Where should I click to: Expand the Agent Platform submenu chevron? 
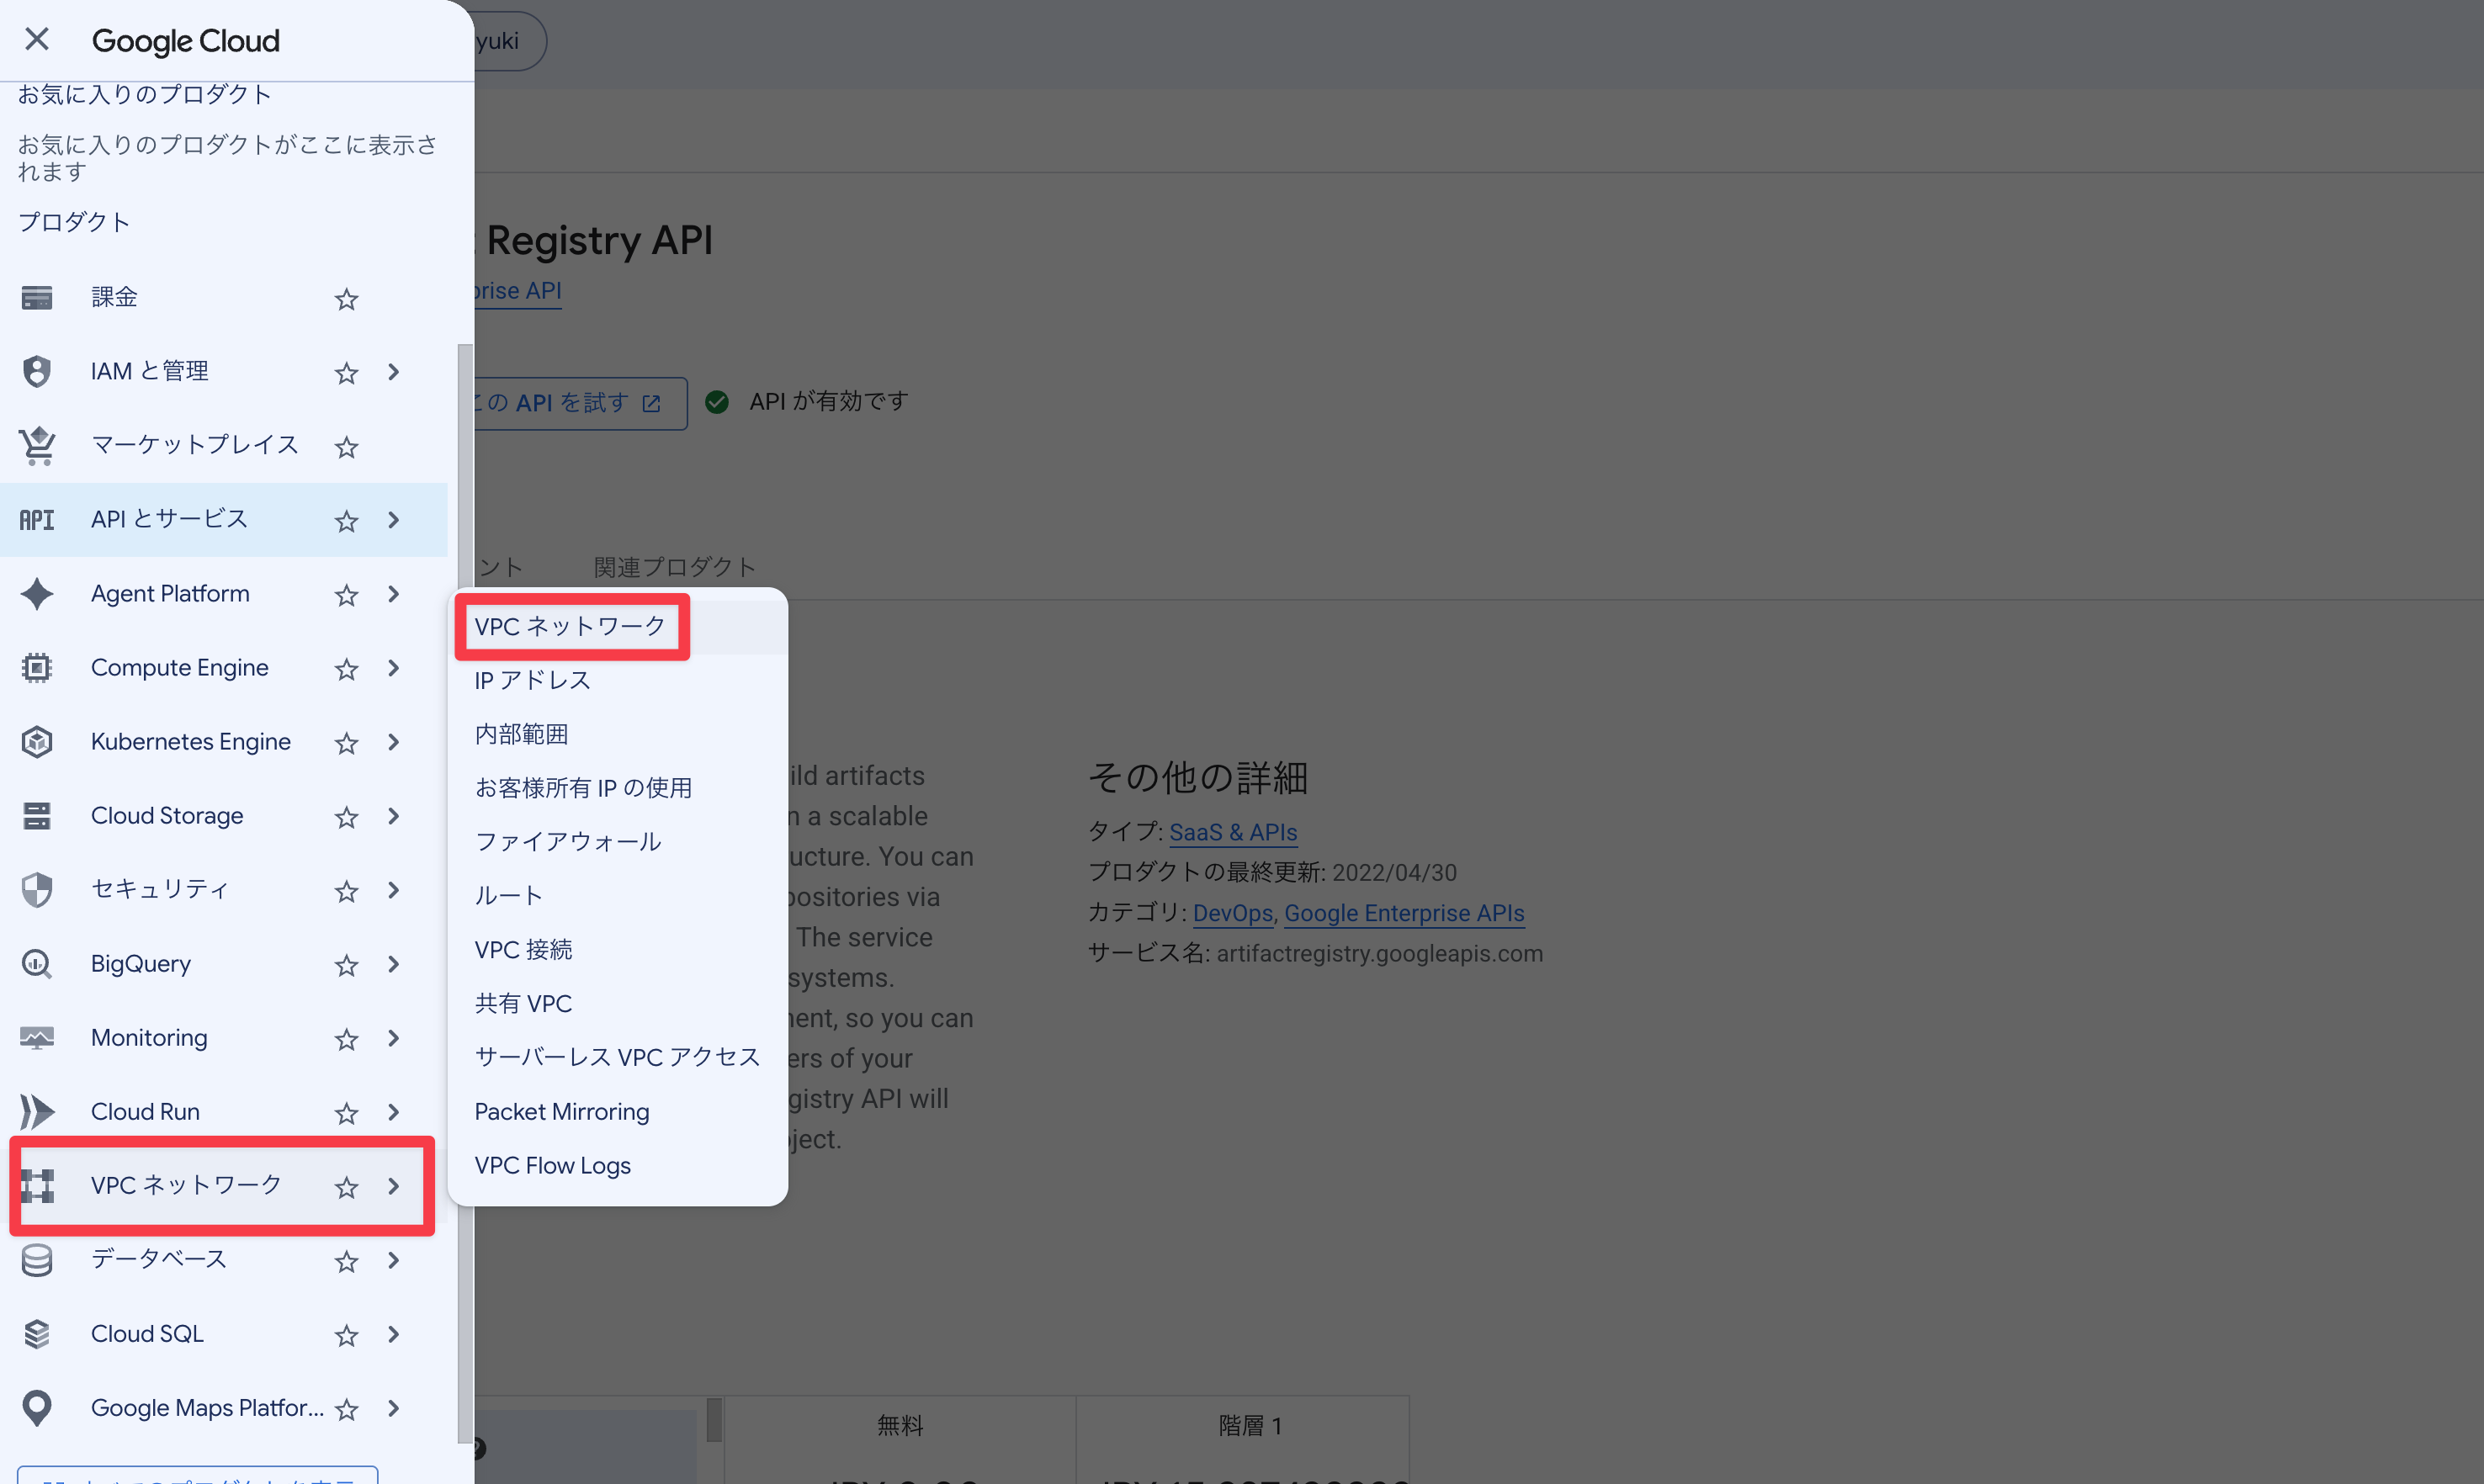(x=394, y=594)
